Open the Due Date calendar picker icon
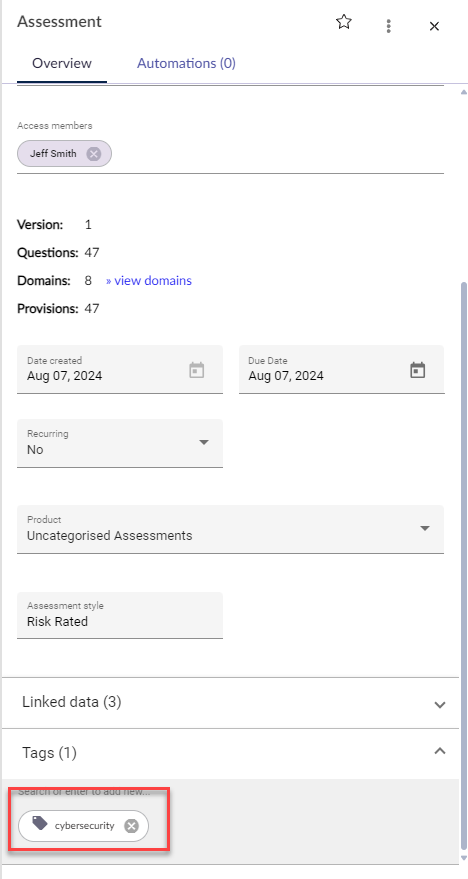This screenshot has height=879, width=468. coord(418,370)
